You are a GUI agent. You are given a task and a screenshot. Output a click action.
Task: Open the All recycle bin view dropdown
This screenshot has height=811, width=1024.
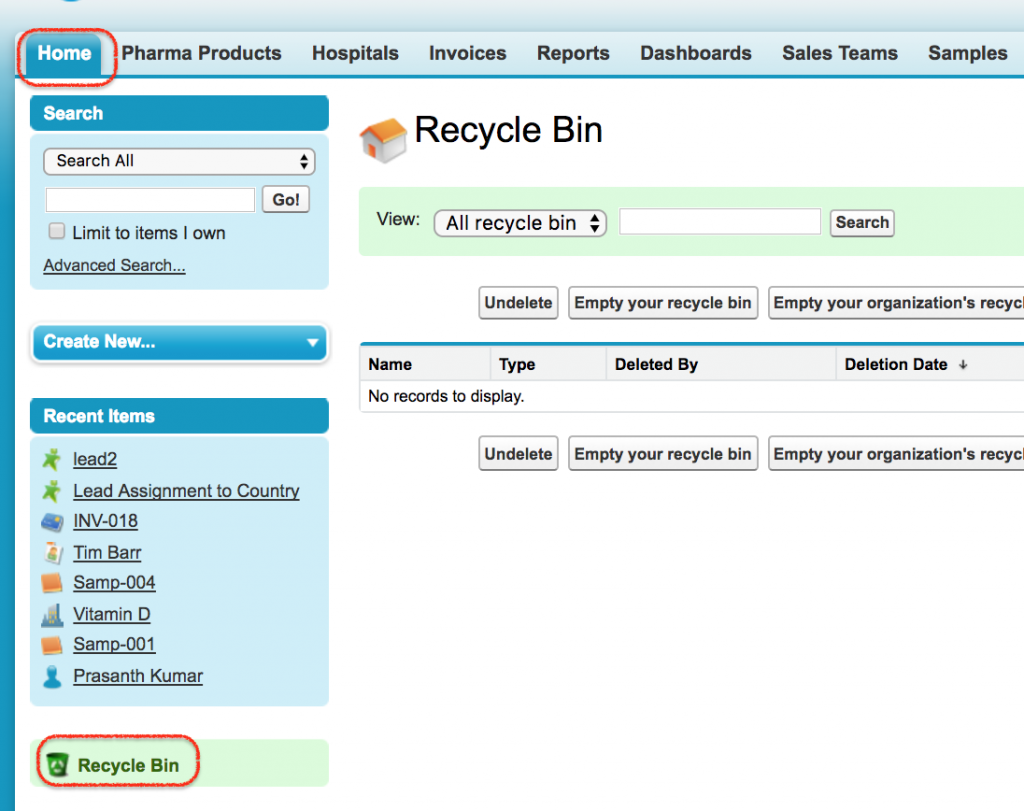tap(520, 223)
